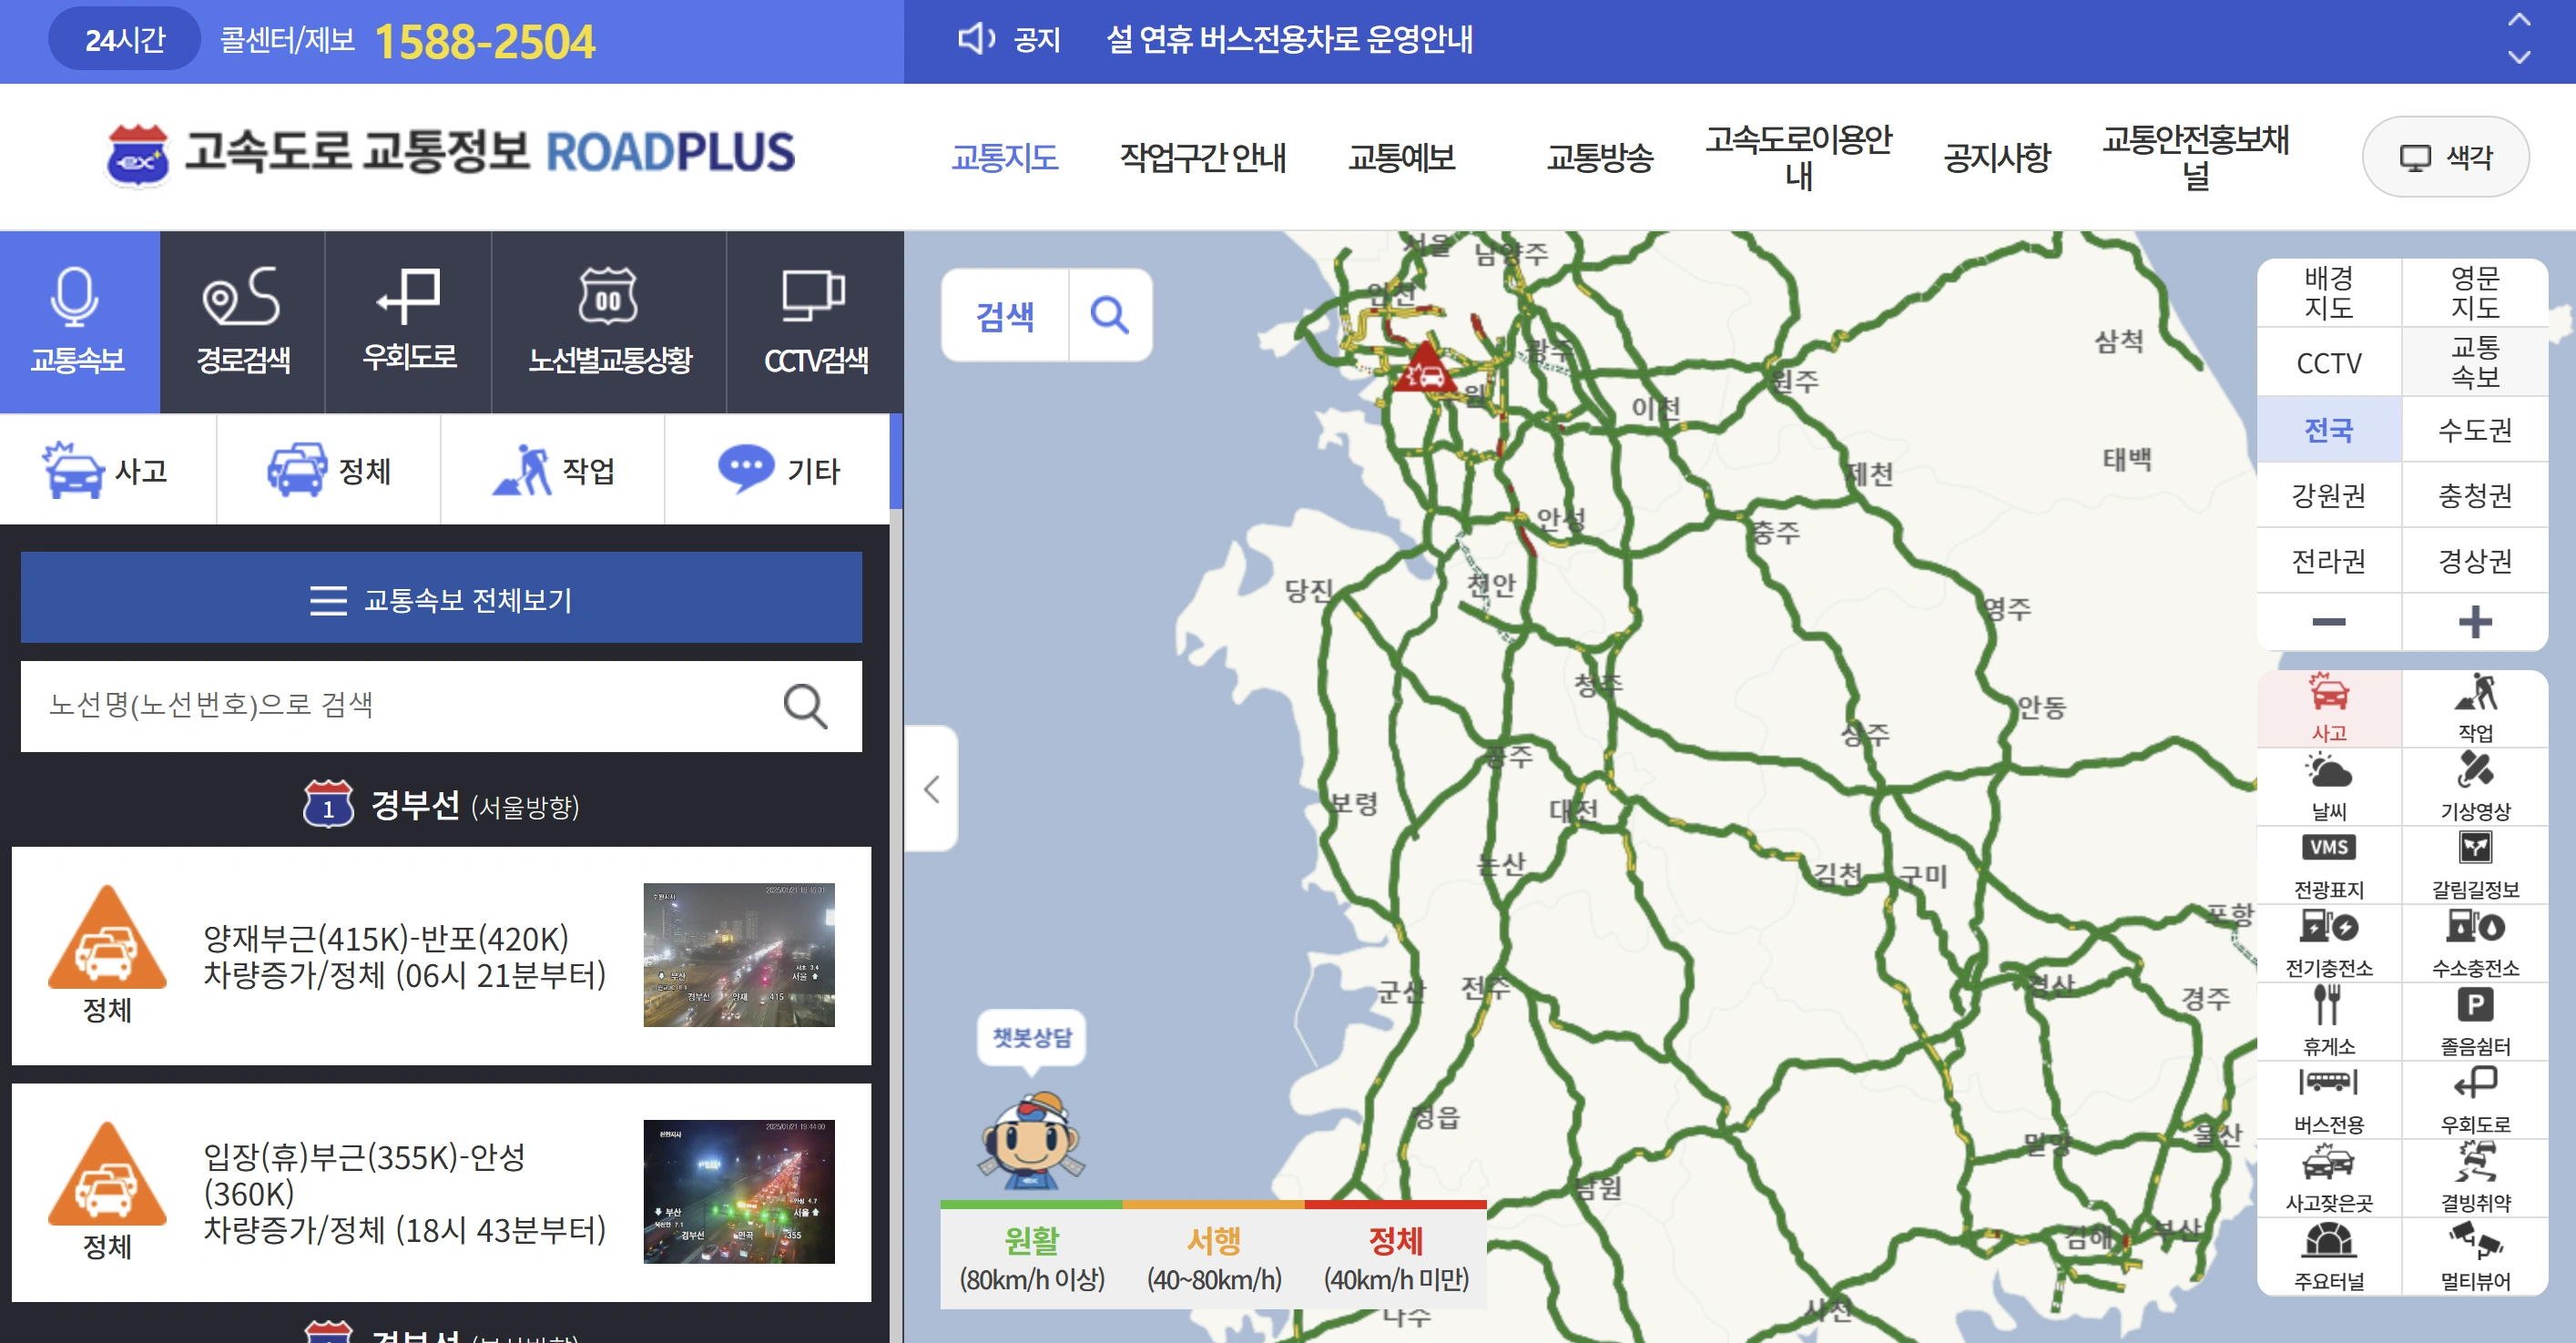2576x1343 pixels.
Task: Toggle the VMS 전광표지 icon
Action: 2329,865
